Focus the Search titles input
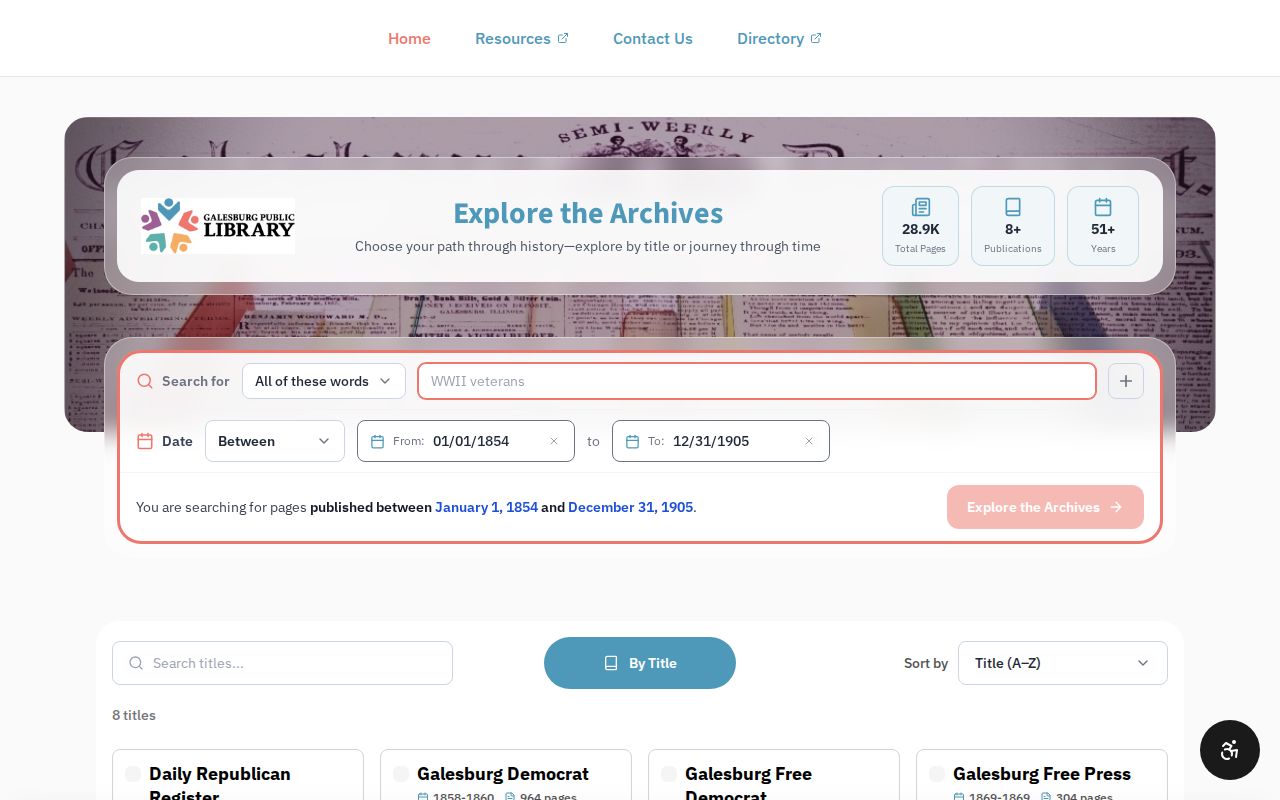Image resolution: width=1280 pixels, height=800 pixels. (x=282, y=663)
